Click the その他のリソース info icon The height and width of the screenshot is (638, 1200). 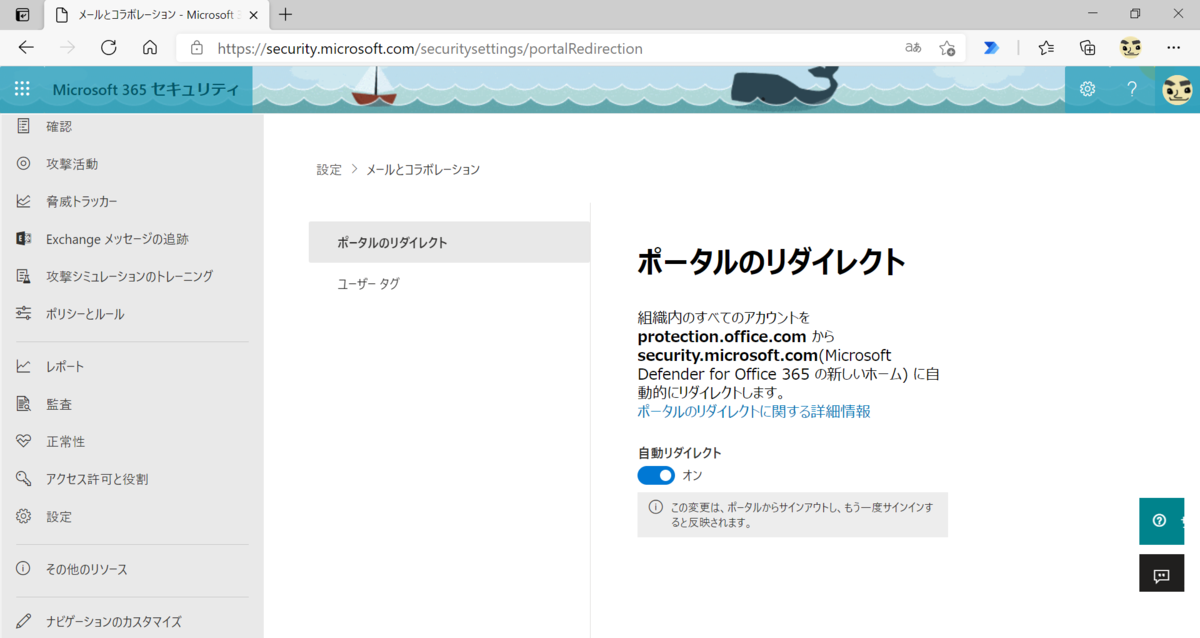click(23, 569)
